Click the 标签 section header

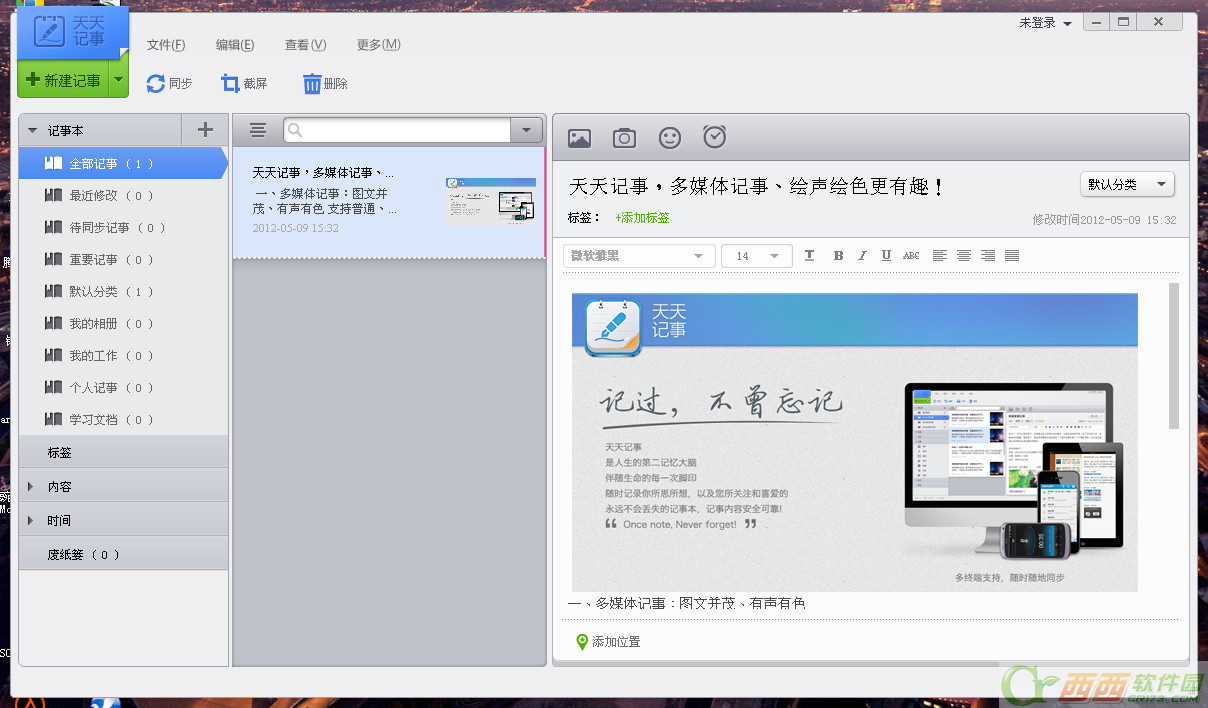coord(123,452)
